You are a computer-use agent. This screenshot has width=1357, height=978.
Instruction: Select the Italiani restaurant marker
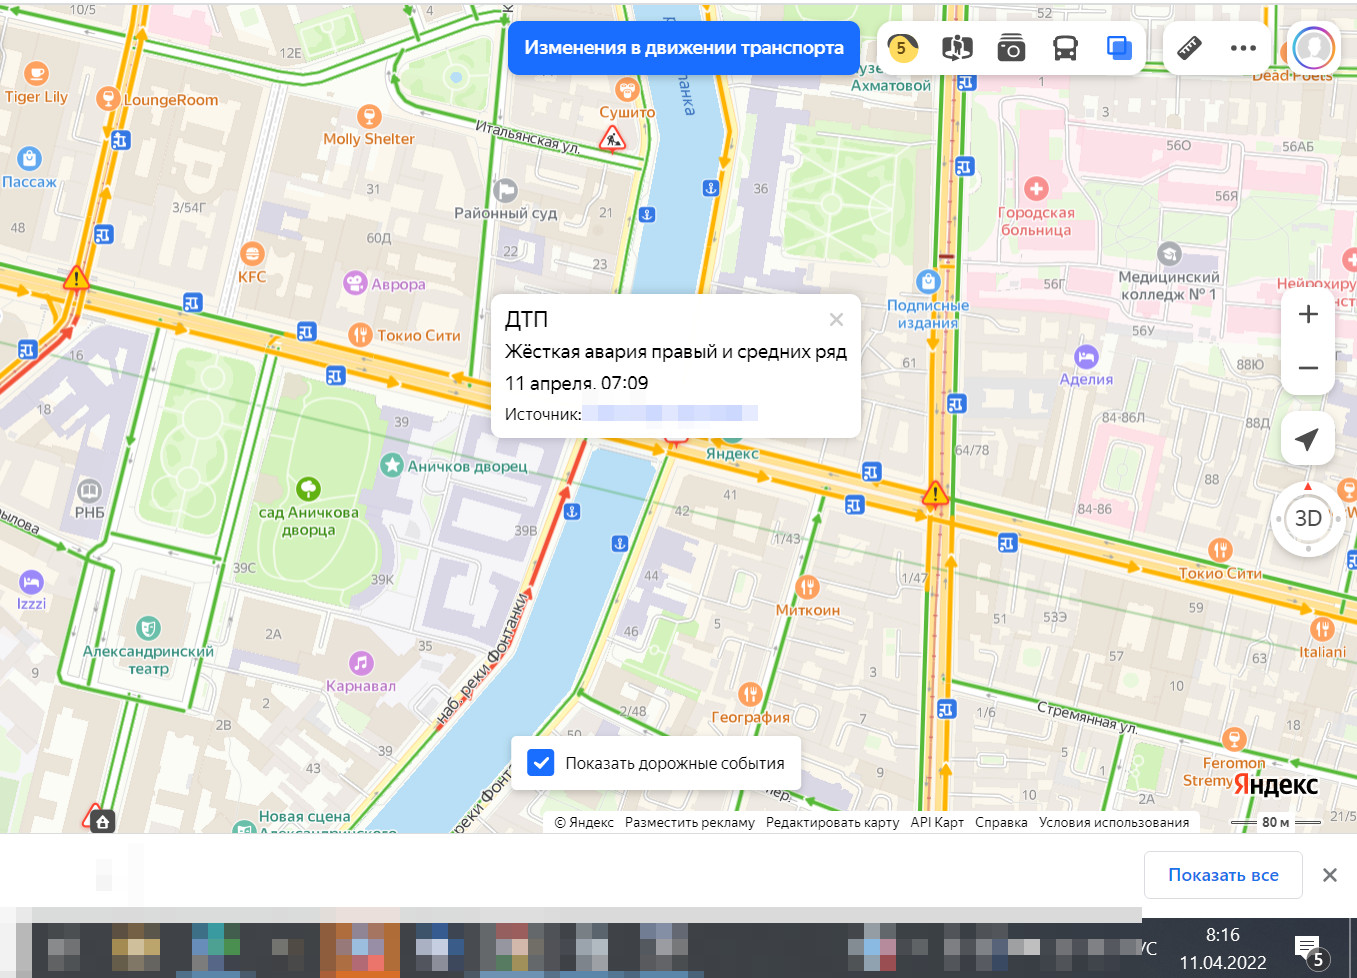pyautogui.click(x=1322, y=629)
